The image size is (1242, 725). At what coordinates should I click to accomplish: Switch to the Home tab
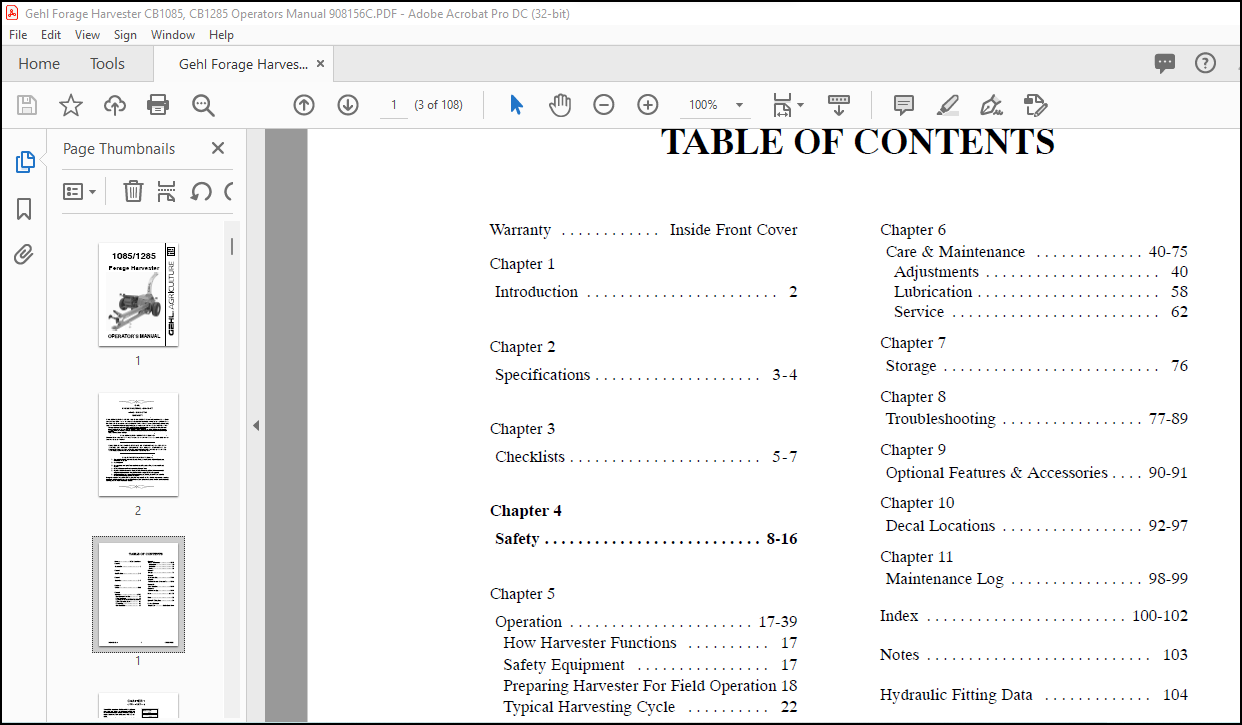(x=39, y=63)
